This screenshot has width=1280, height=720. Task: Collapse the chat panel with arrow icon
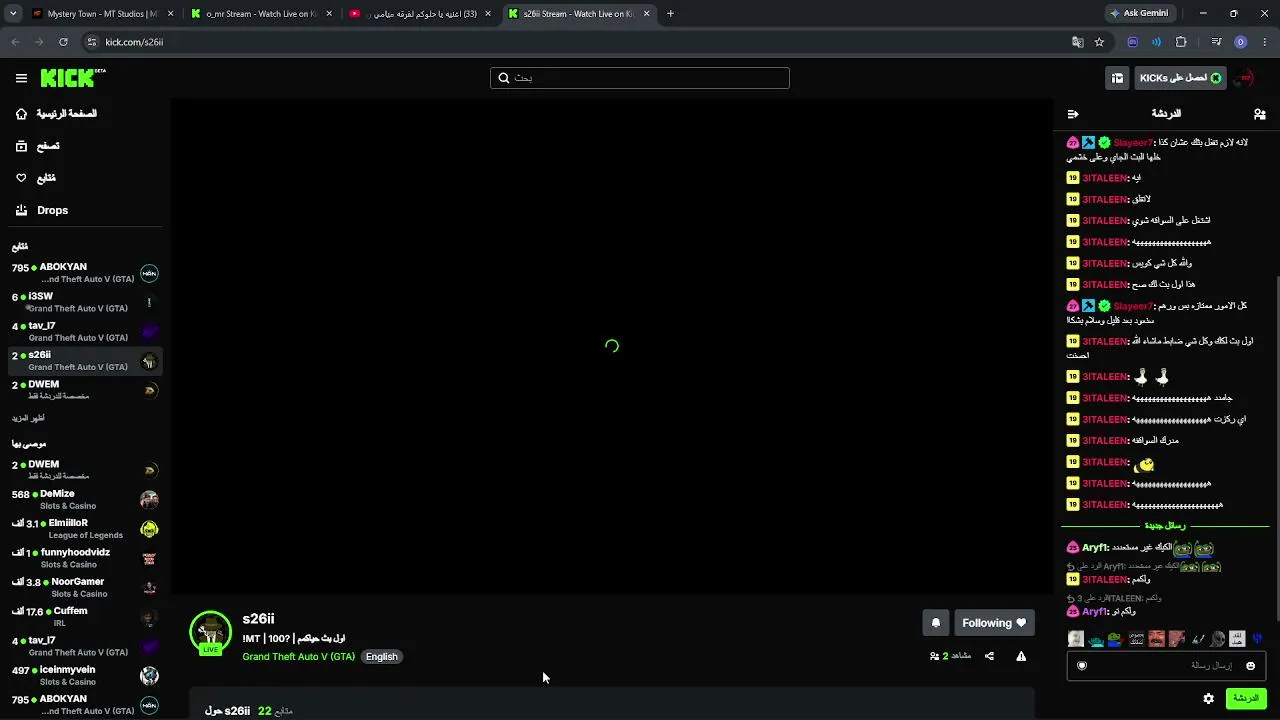(1073, 114)
